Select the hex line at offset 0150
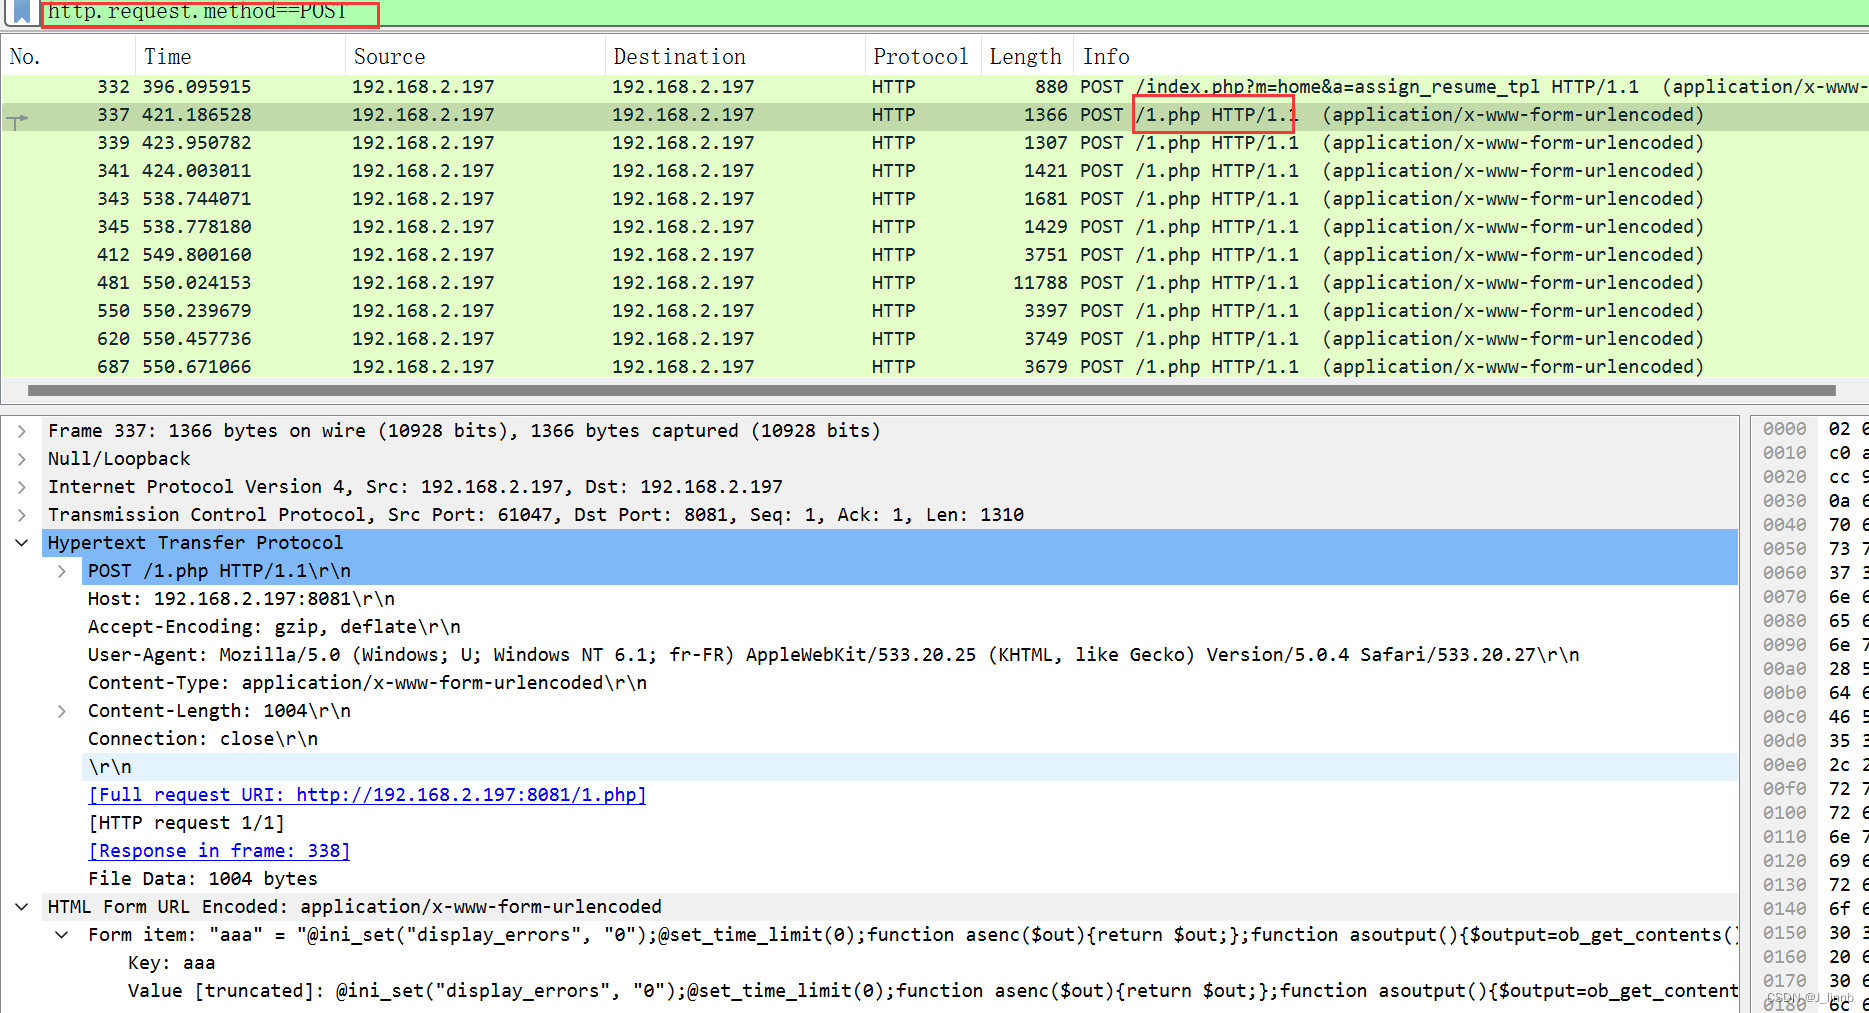Viewport: 1869px width, 1013px height. [x=1785, y=932]
